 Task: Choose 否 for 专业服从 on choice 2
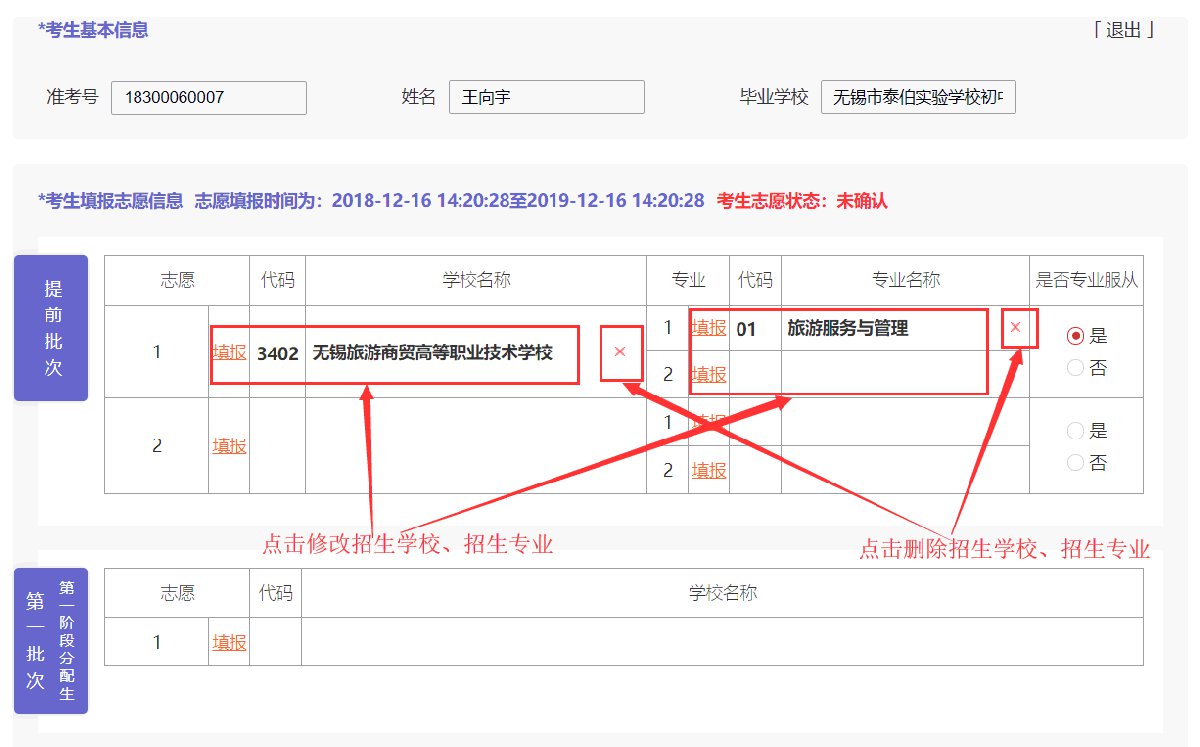(x=1076, y=463)
